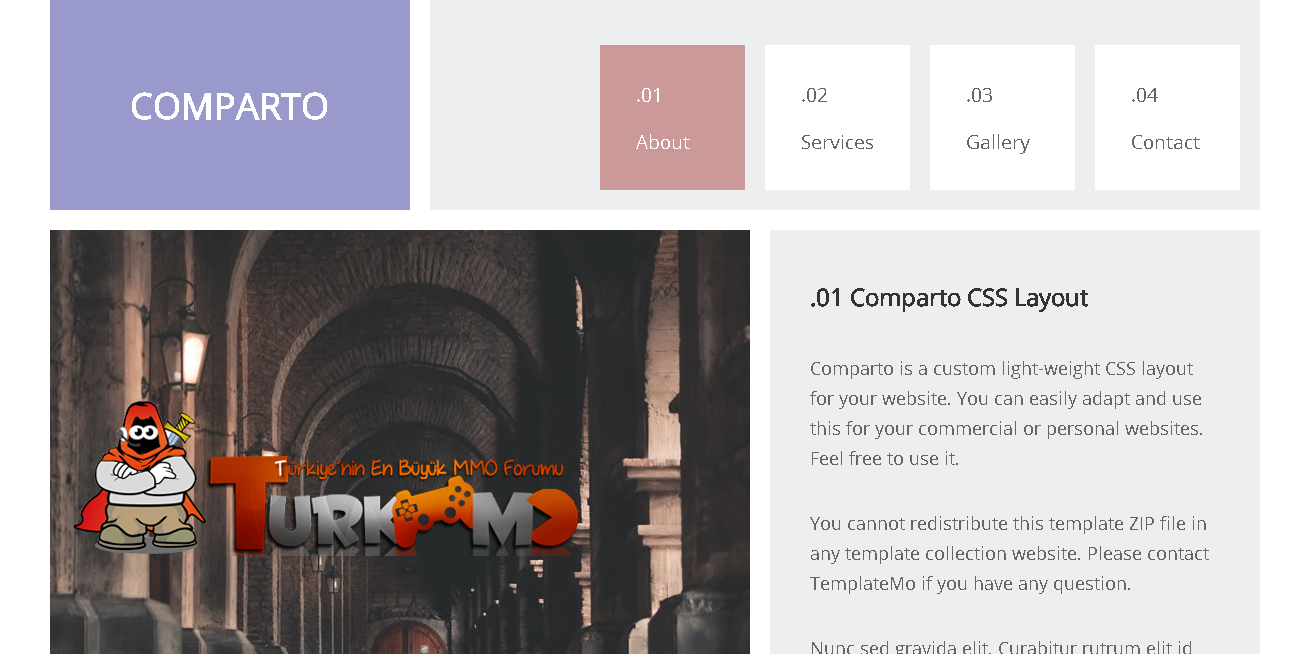Click the ".01 Comparto CSS Layout" heading
Viewport: 1310px width, 654px height.
tap(949, 298)
